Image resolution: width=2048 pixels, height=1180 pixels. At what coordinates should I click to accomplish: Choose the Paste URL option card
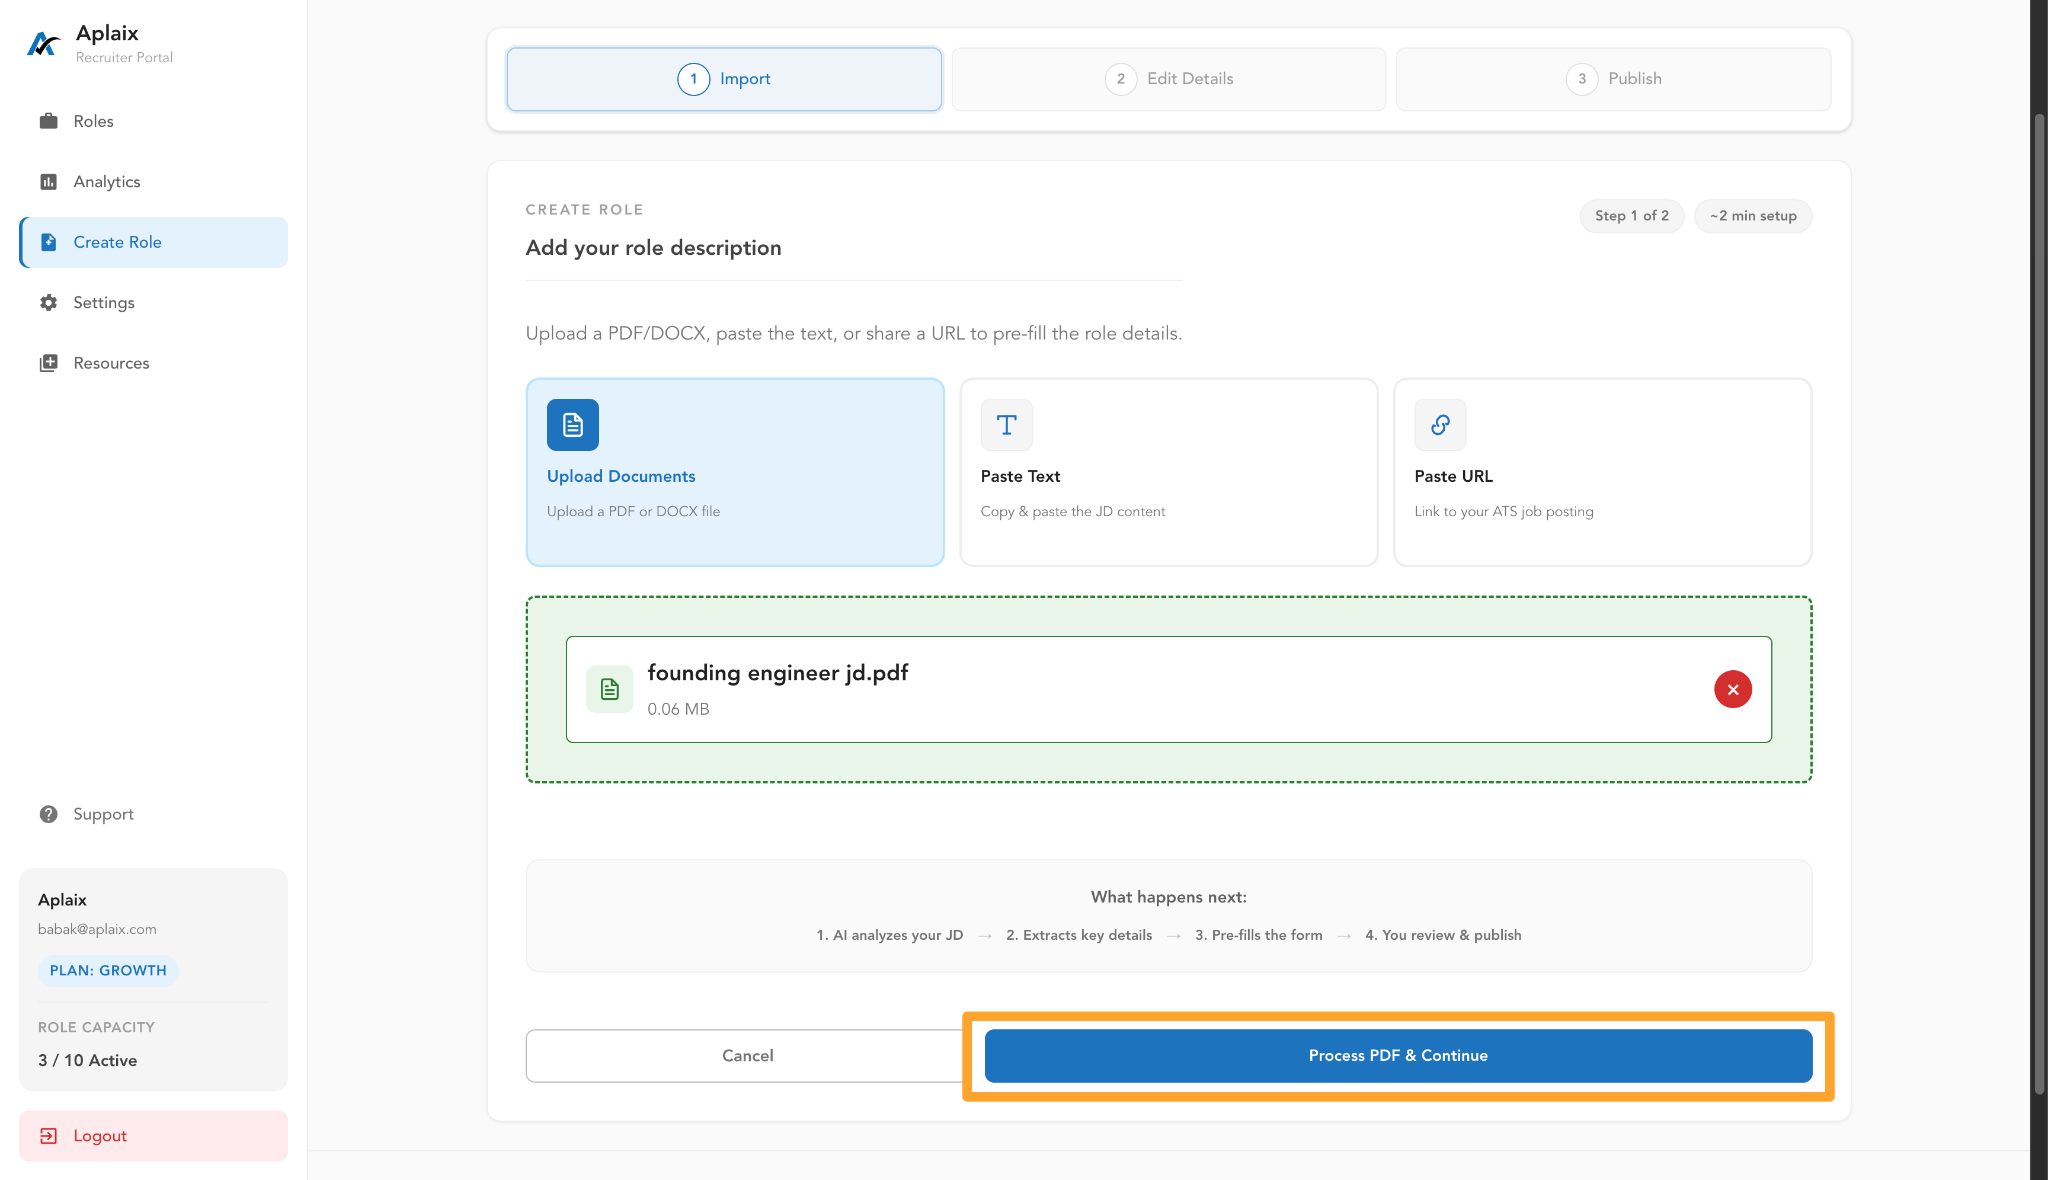1602,472
